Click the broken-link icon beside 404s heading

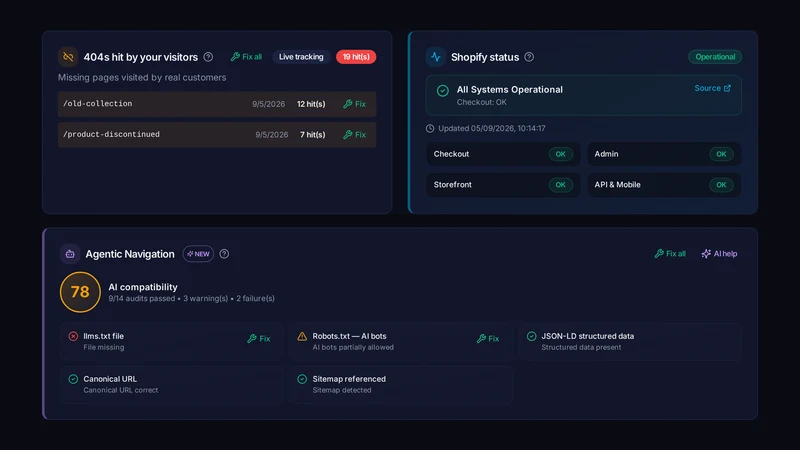click(x=68, y=57)
